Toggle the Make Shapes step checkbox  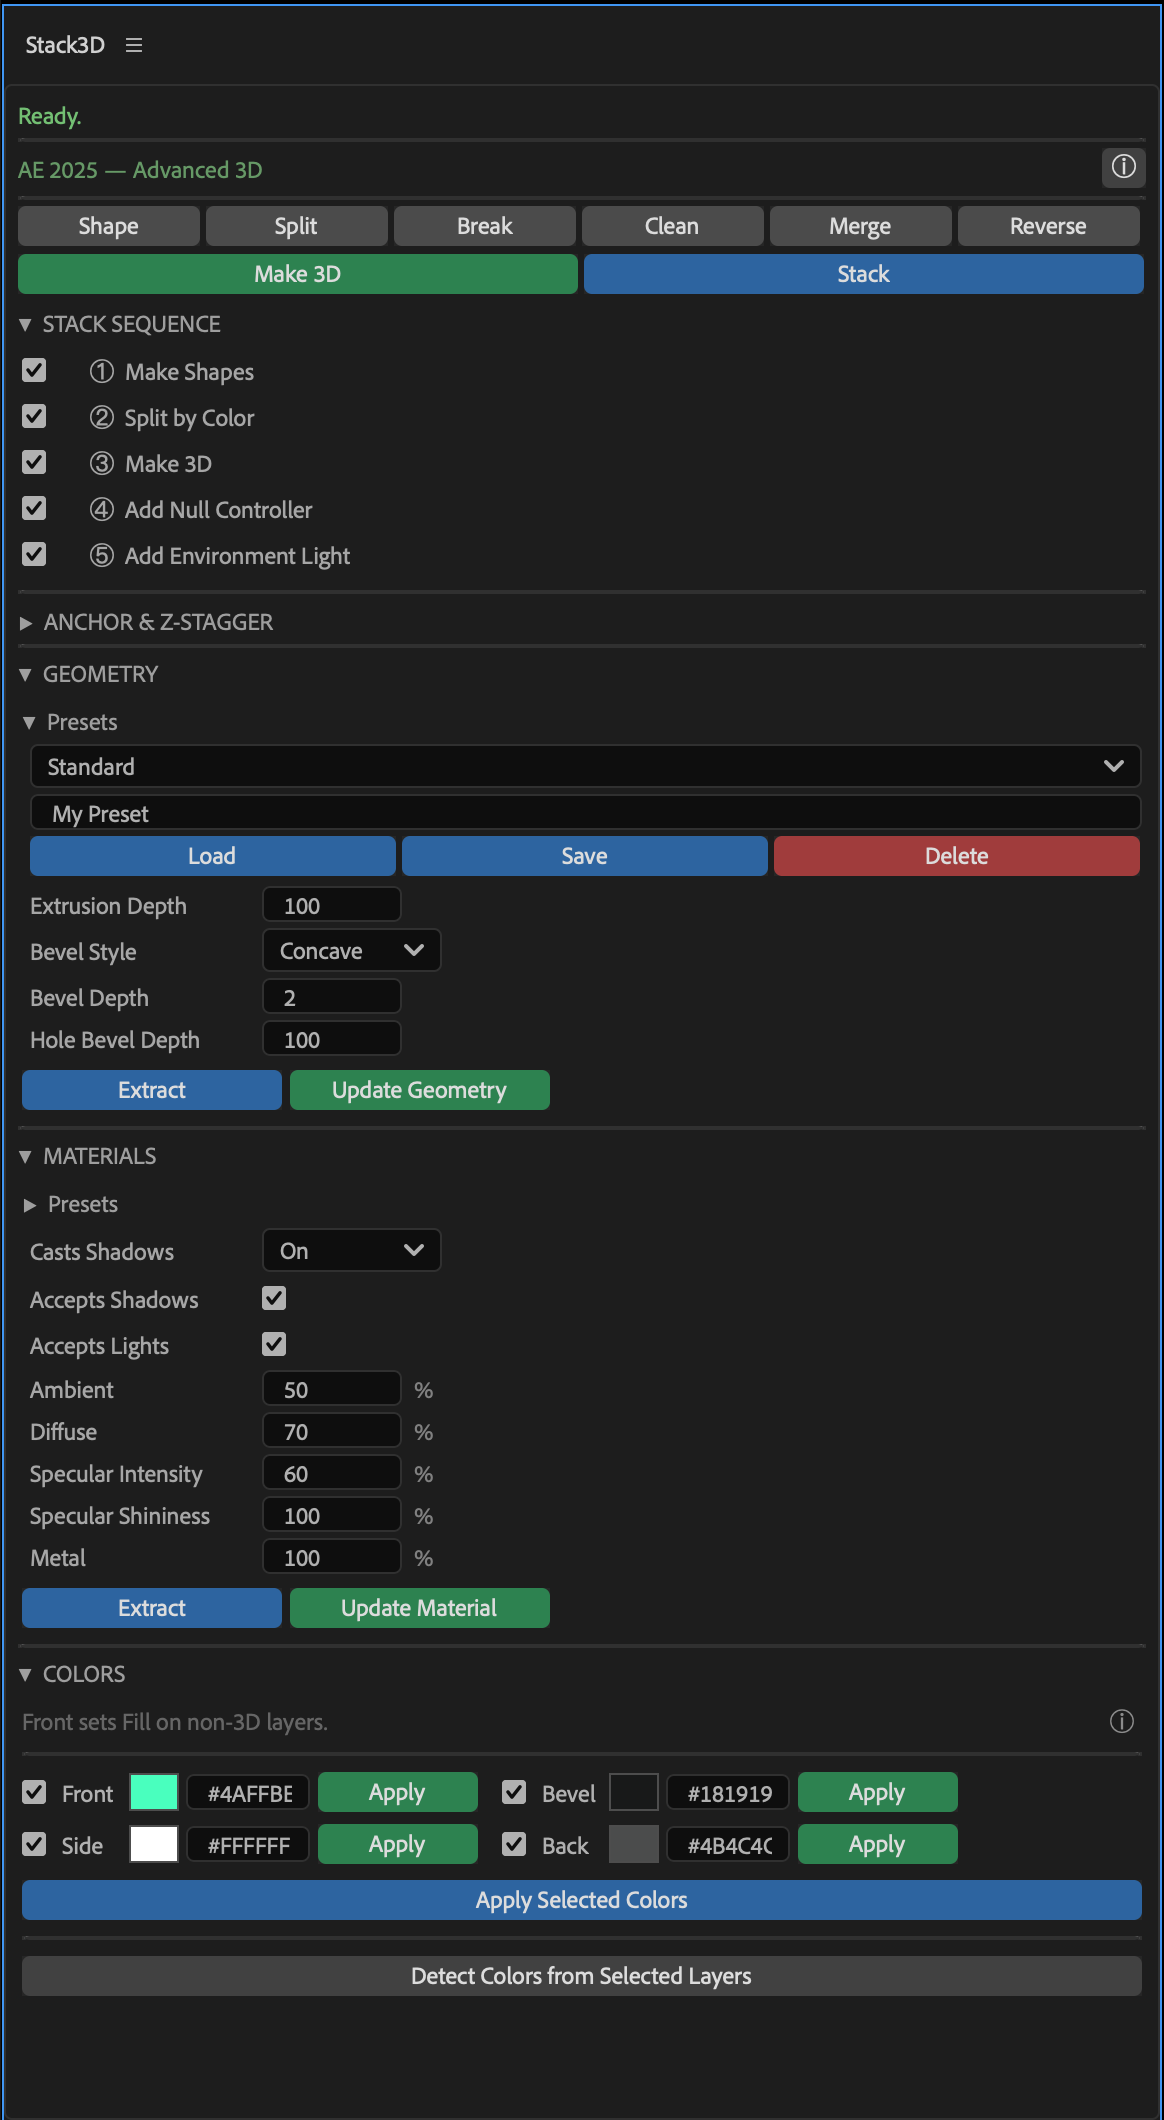click(34, 371)
